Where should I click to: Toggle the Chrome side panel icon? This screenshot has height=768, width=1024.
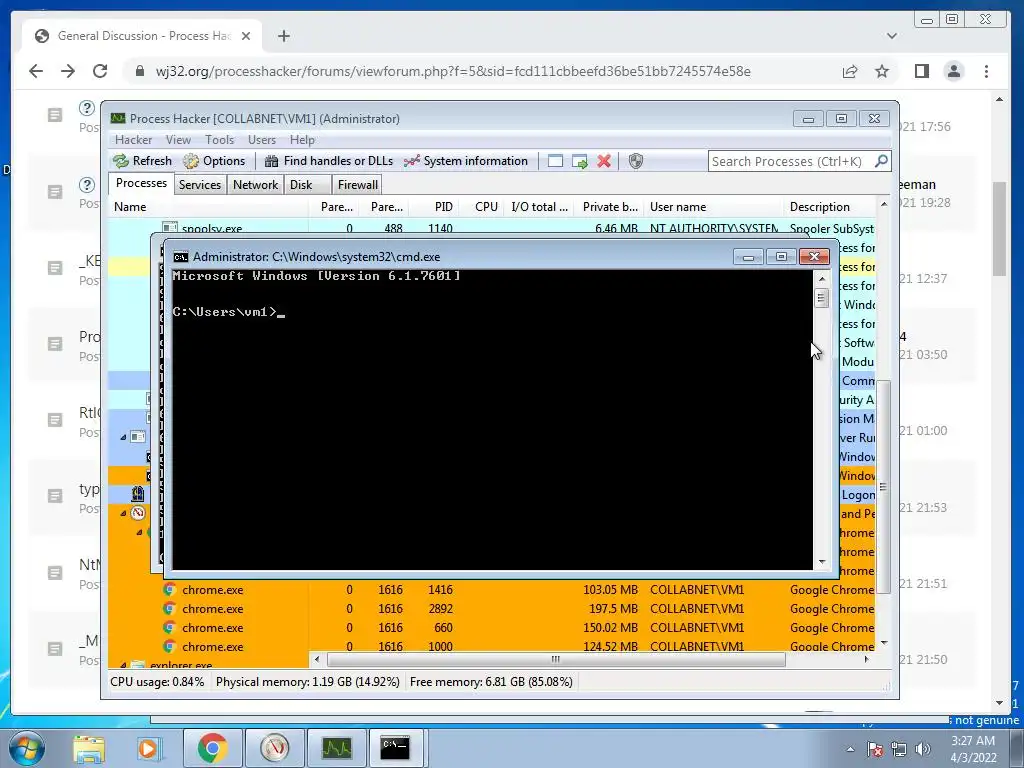tap(921, 71)
